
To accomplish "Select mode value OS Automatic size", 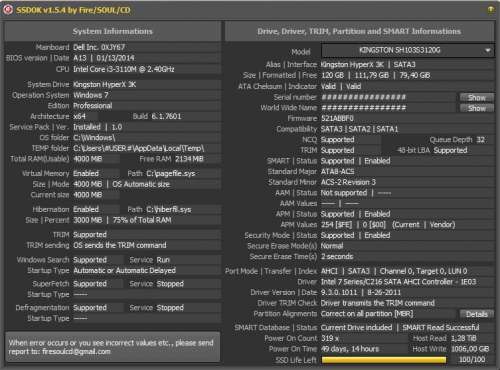I will pos(141,184).
